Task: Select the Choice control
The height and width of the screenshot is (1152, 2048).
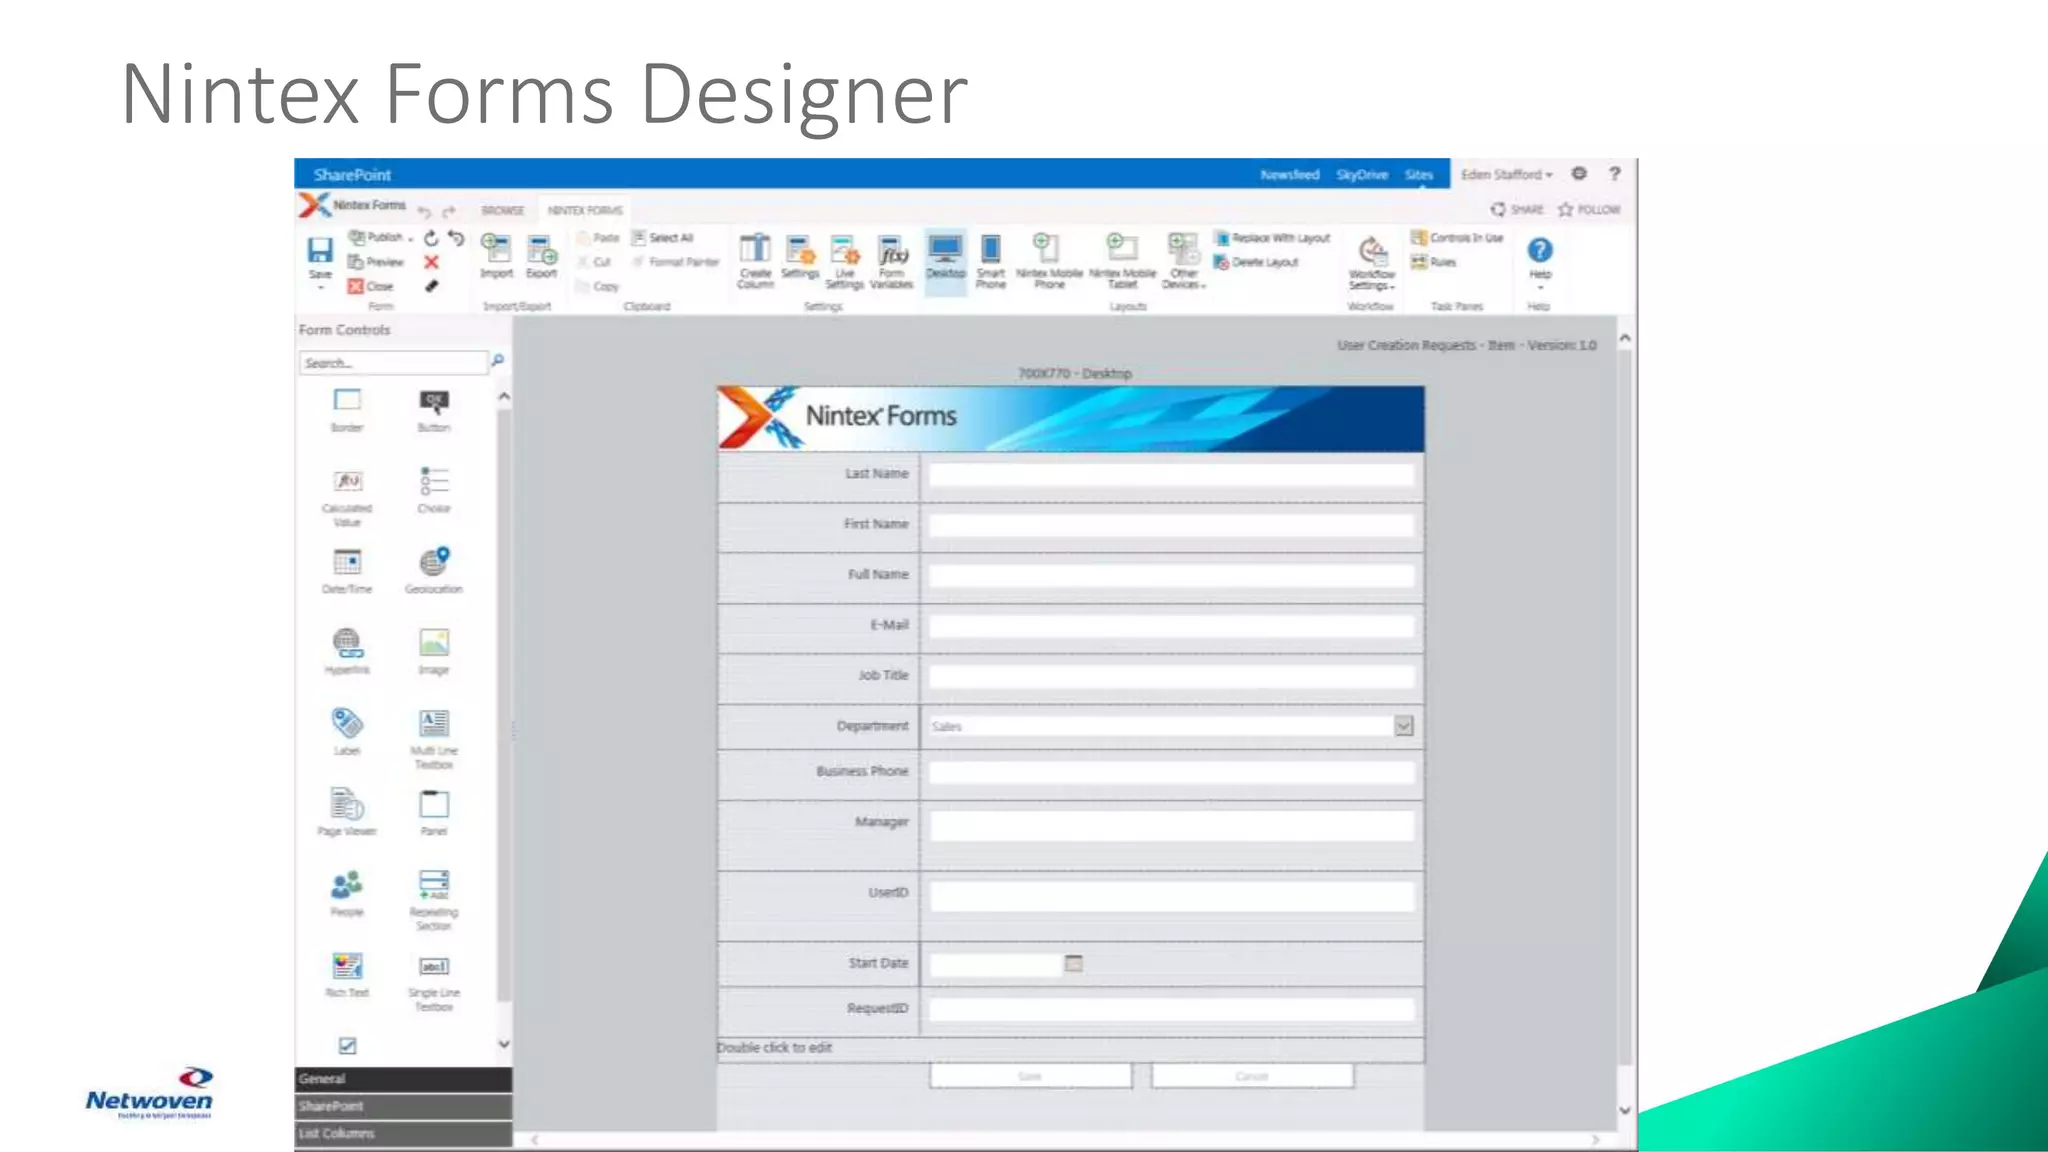Action: [434, 490]
